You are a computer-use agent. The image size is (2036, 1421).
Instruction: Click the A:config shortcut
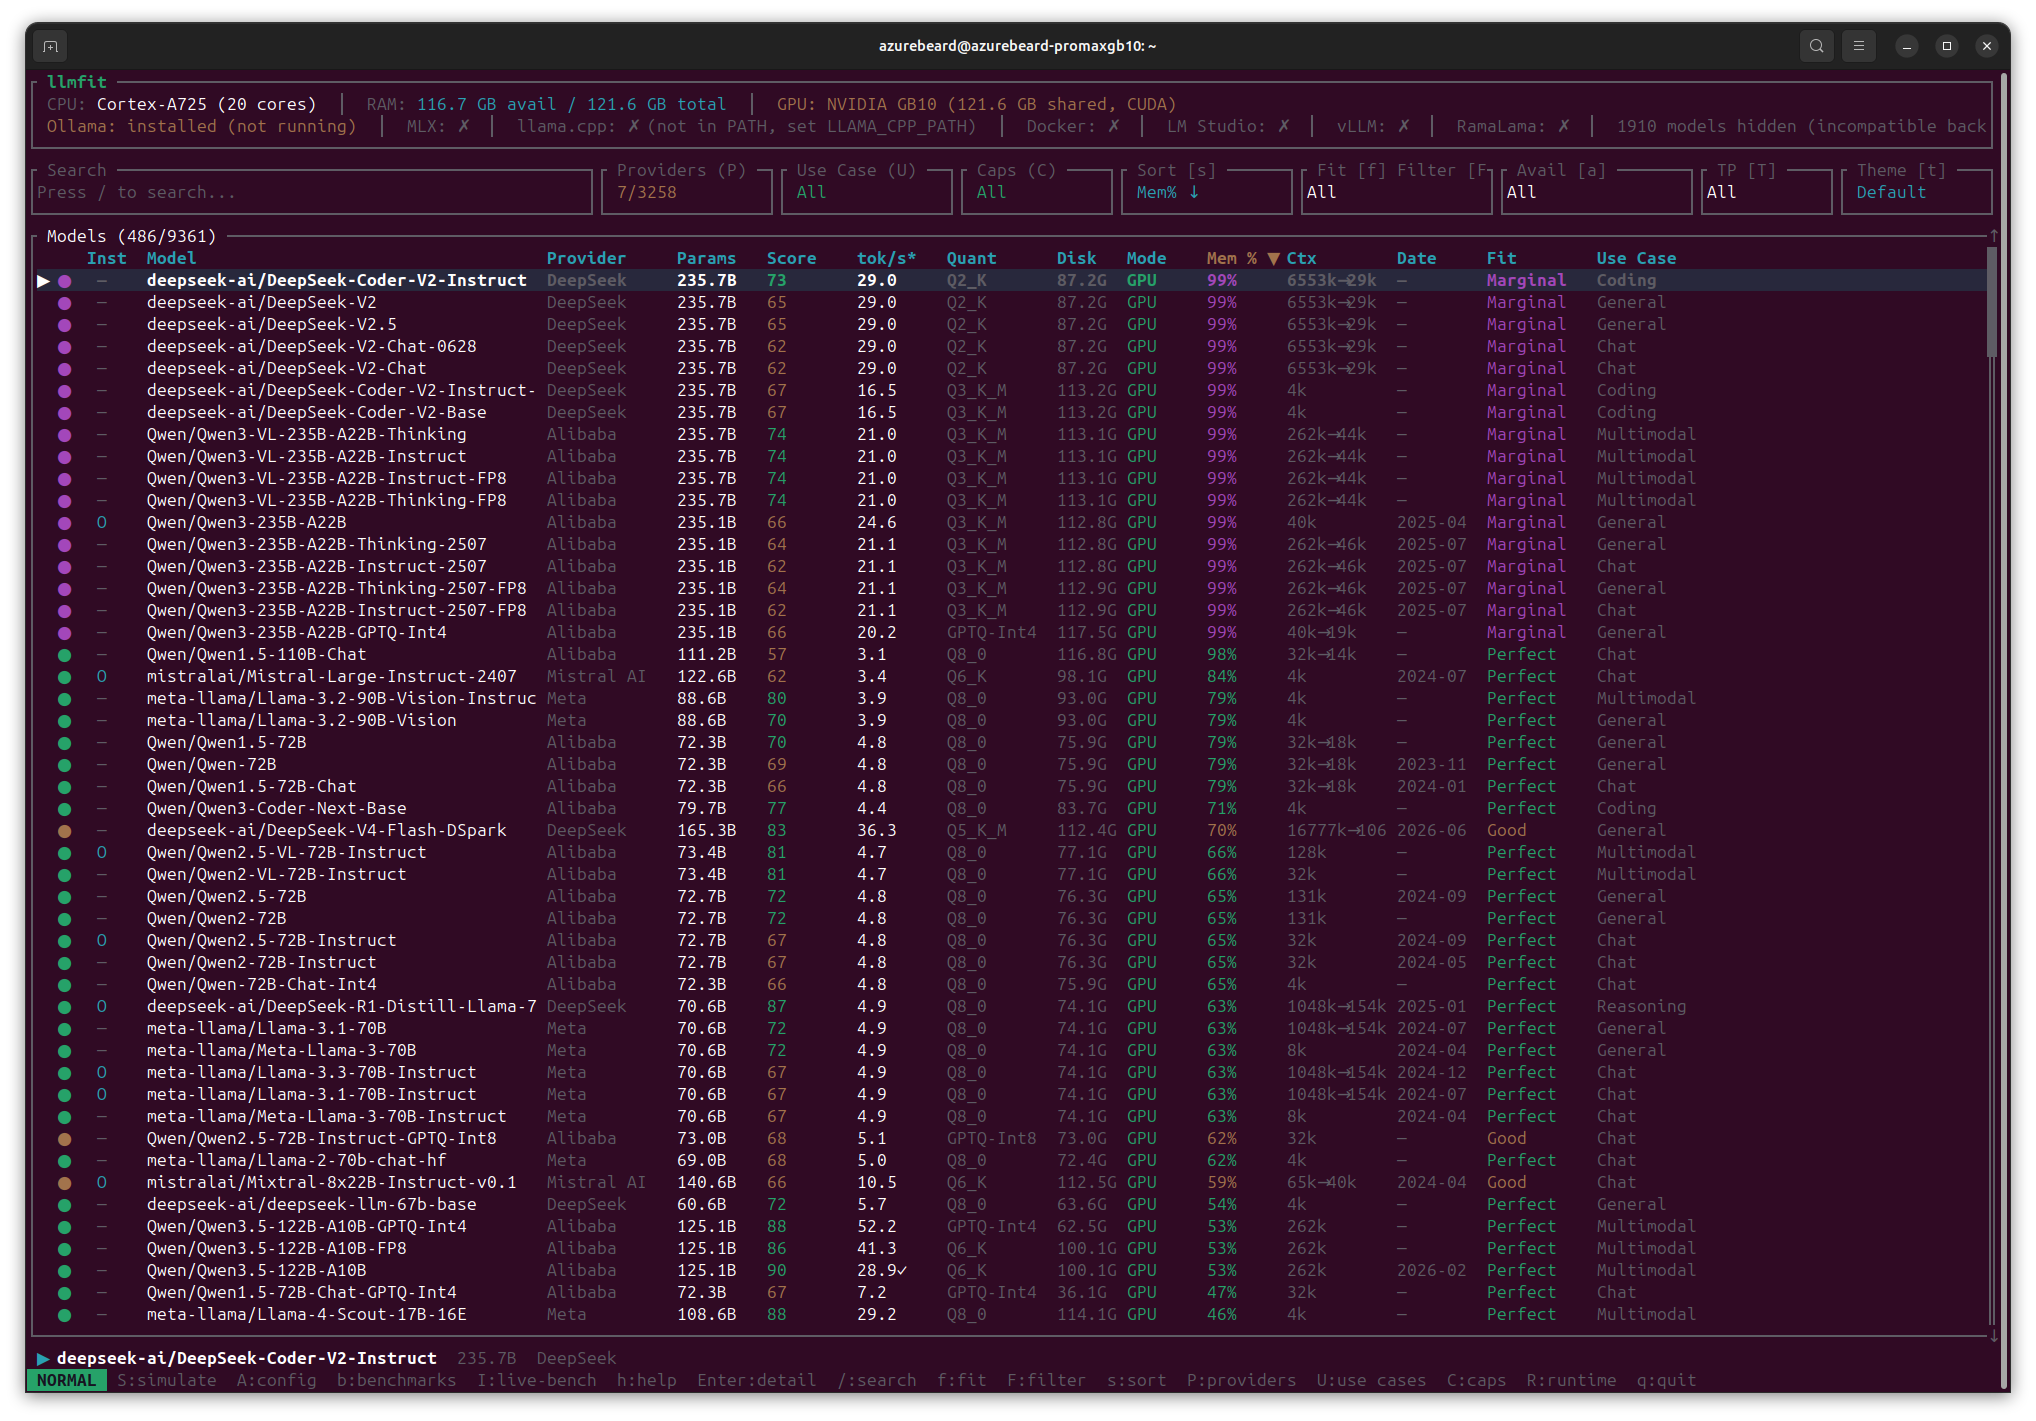pos(276,1381)
